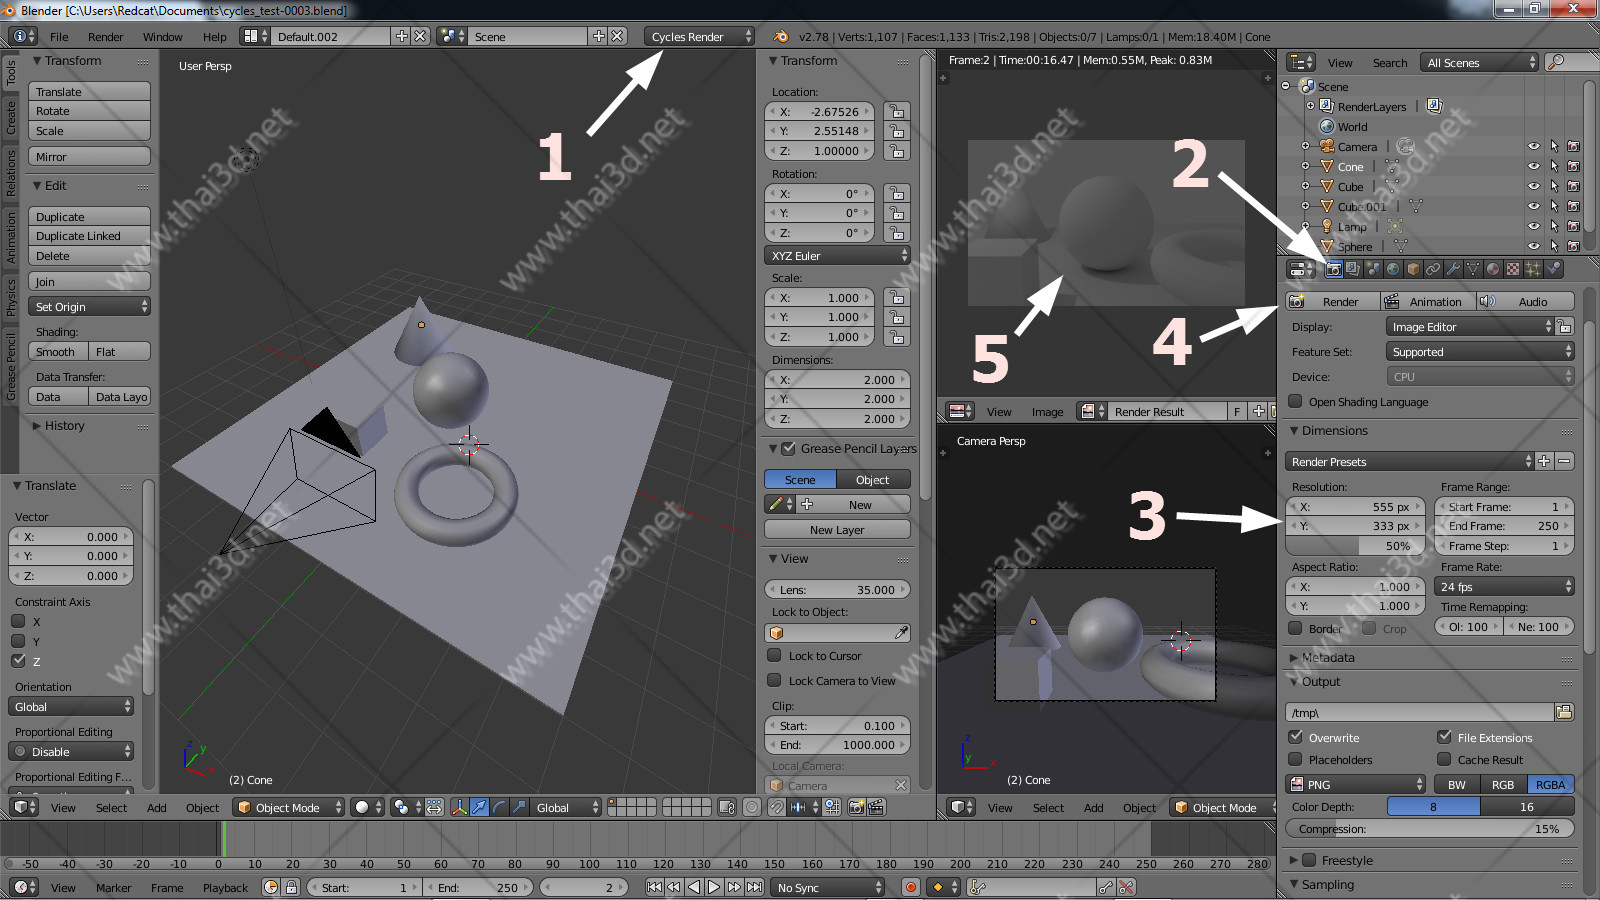
Task: Click the Texture checkerboard properties tab
Action: (1513, 269)
